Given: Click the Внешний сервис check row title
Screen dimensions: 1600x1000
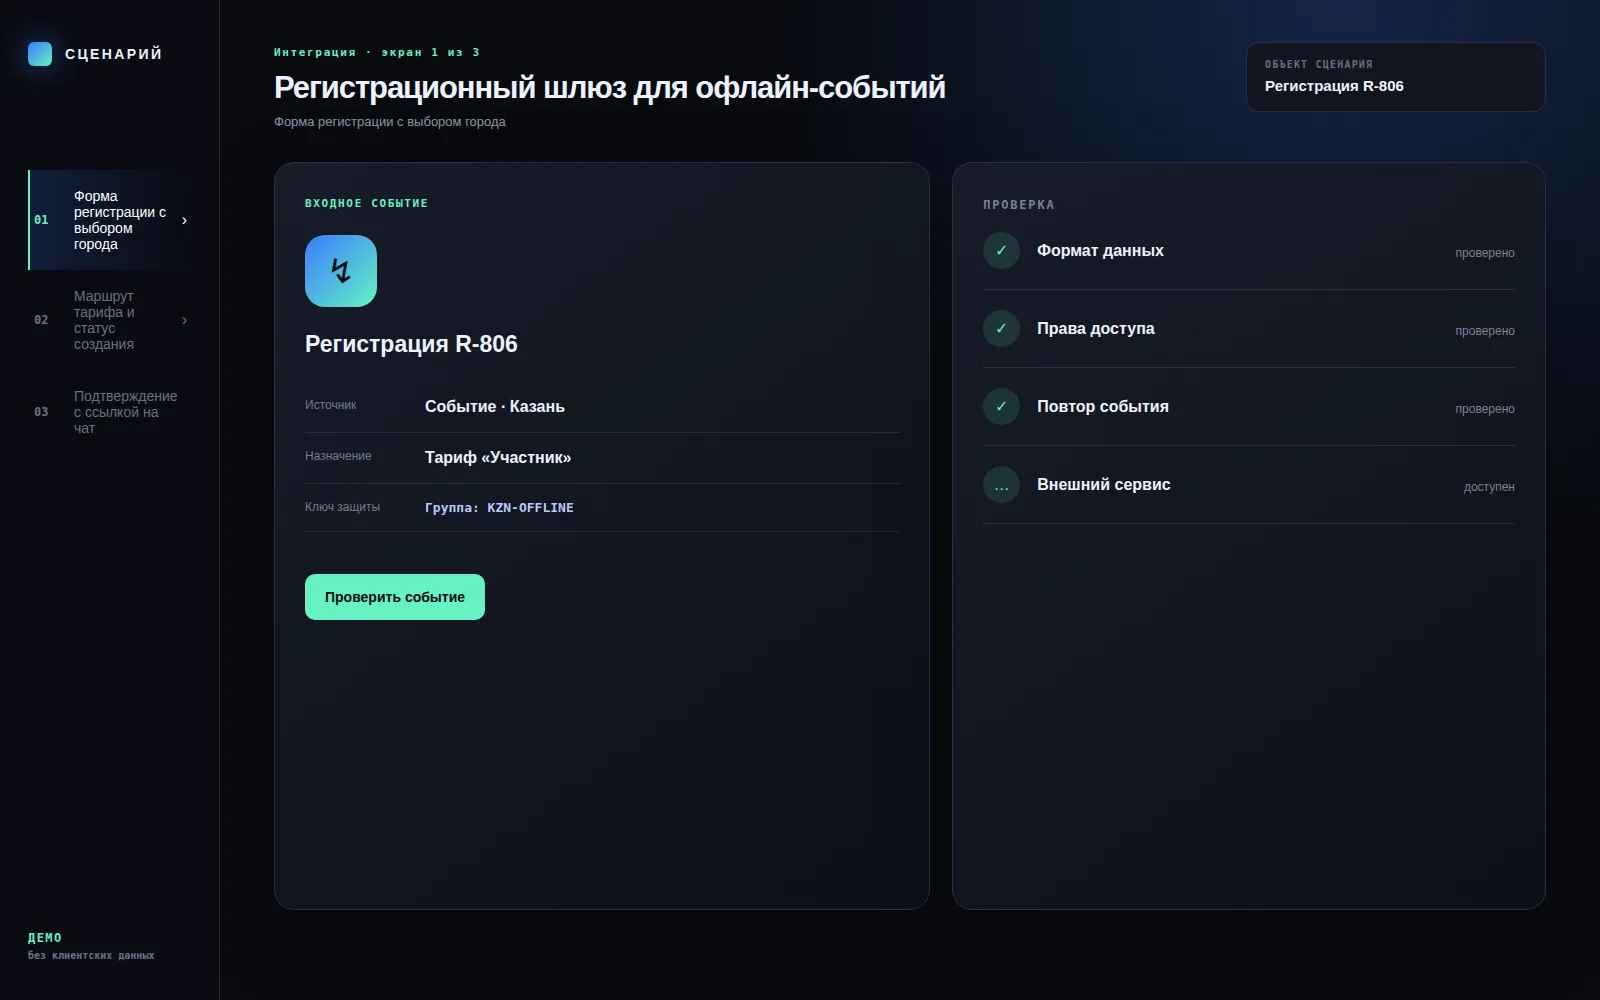Looking at the screenshot, I should tap(1103, 485).
